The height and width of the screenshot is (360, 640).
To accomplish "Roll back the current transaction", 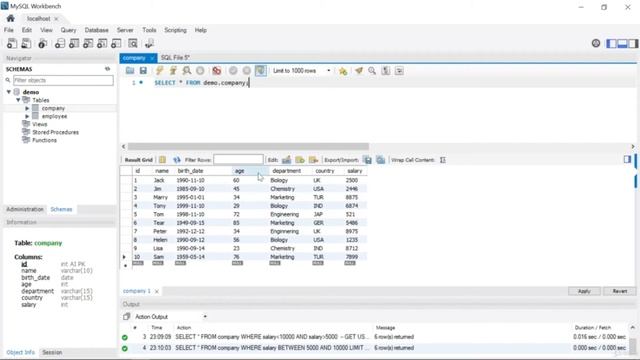I will [247, 71].
